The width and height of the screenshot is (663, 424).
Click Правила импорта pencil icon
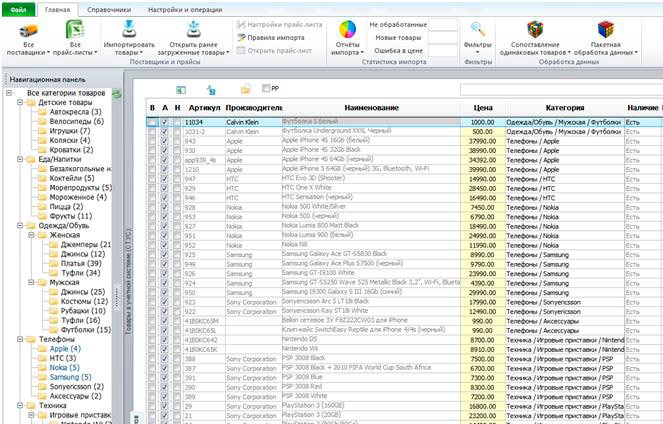[x=241, y=38]
